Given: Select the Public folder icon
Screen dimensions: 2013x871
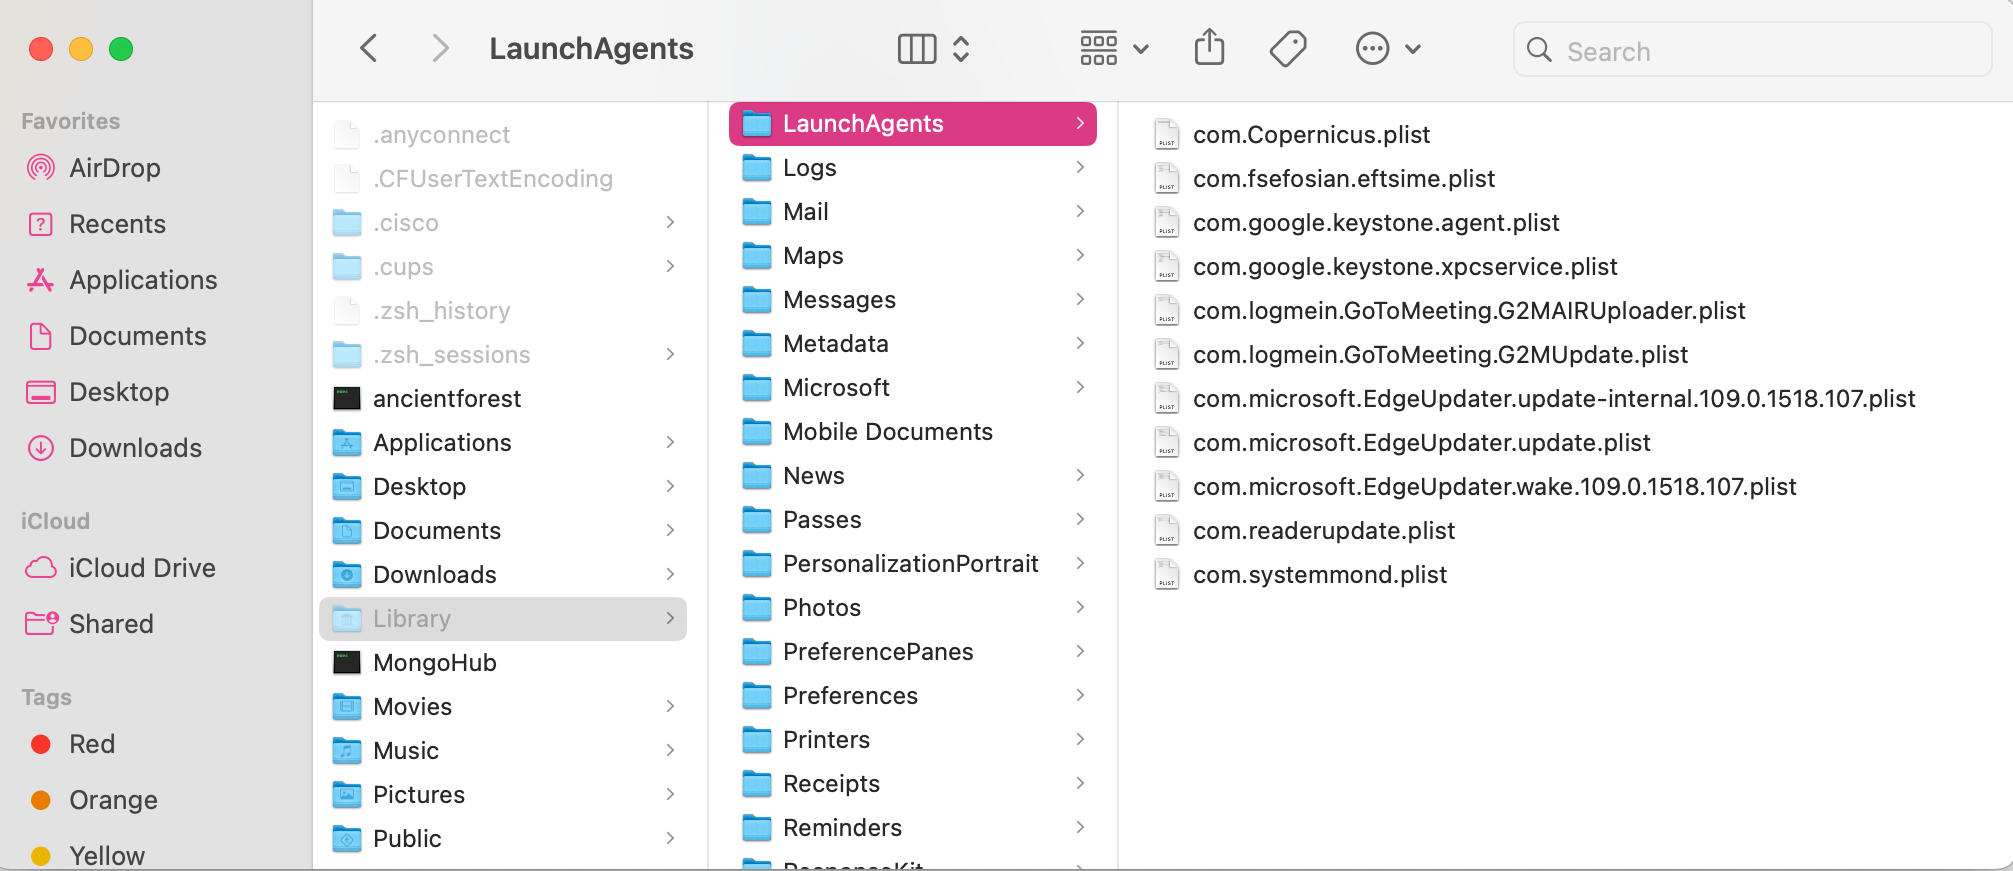Looking at the screenshot, I should point(347,839).
